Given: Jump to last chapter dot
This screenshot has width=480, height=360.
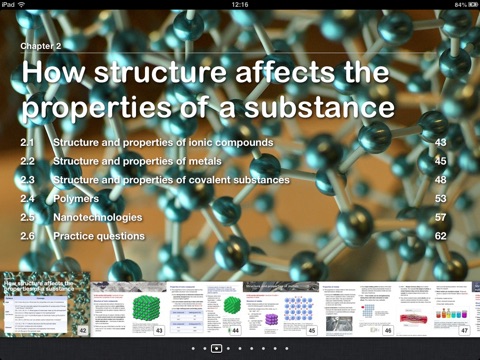Looking at the screenshot, I should point(287,349).
